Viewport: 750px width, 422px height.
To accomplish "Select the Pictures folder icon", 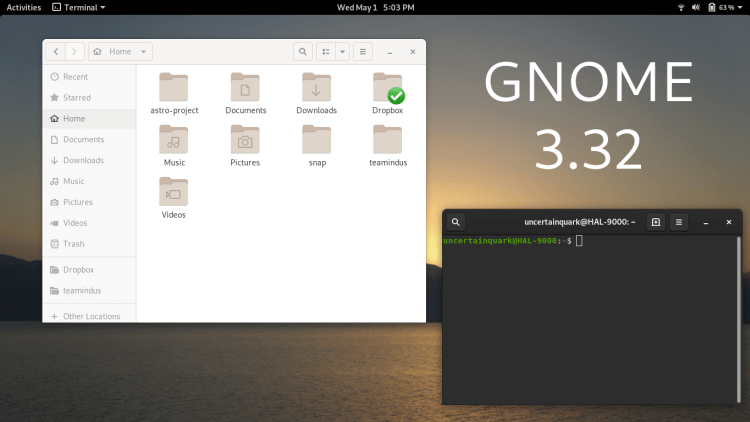I will [x=245, y=140].
